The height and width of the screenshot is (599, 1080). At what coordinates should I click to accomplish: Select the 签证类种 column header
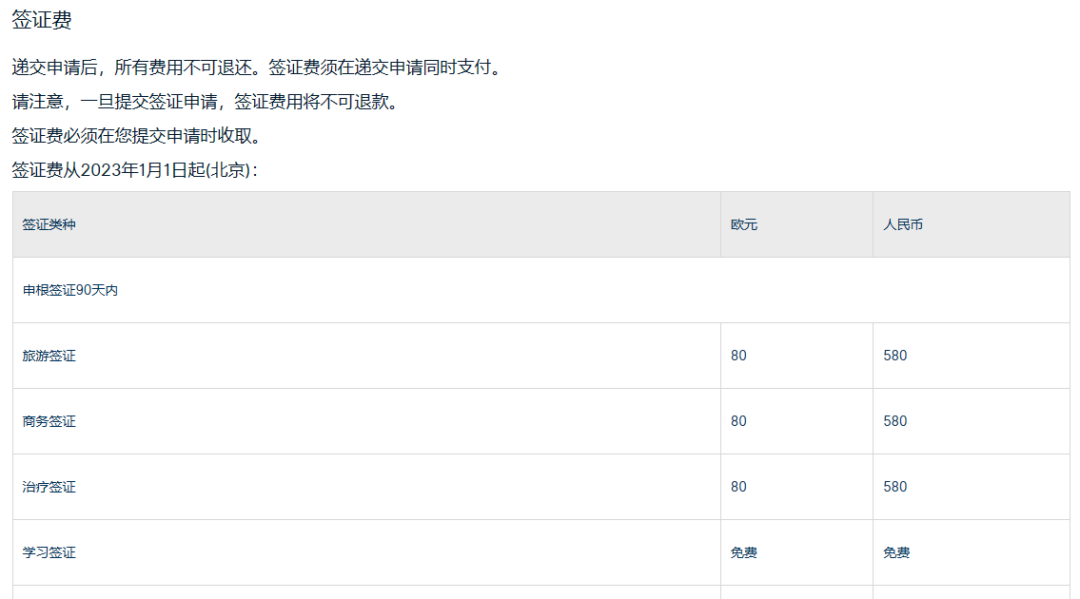[x=49, y=224]
